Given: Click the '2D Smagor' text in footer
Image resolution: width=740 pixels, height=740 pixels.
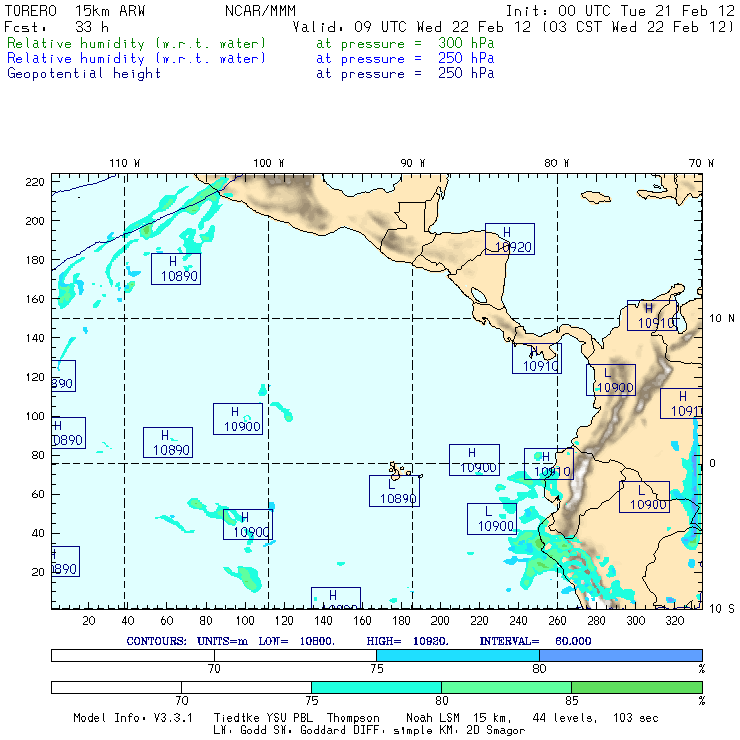Looking at the screenshot, I should [x=496, y=731].
